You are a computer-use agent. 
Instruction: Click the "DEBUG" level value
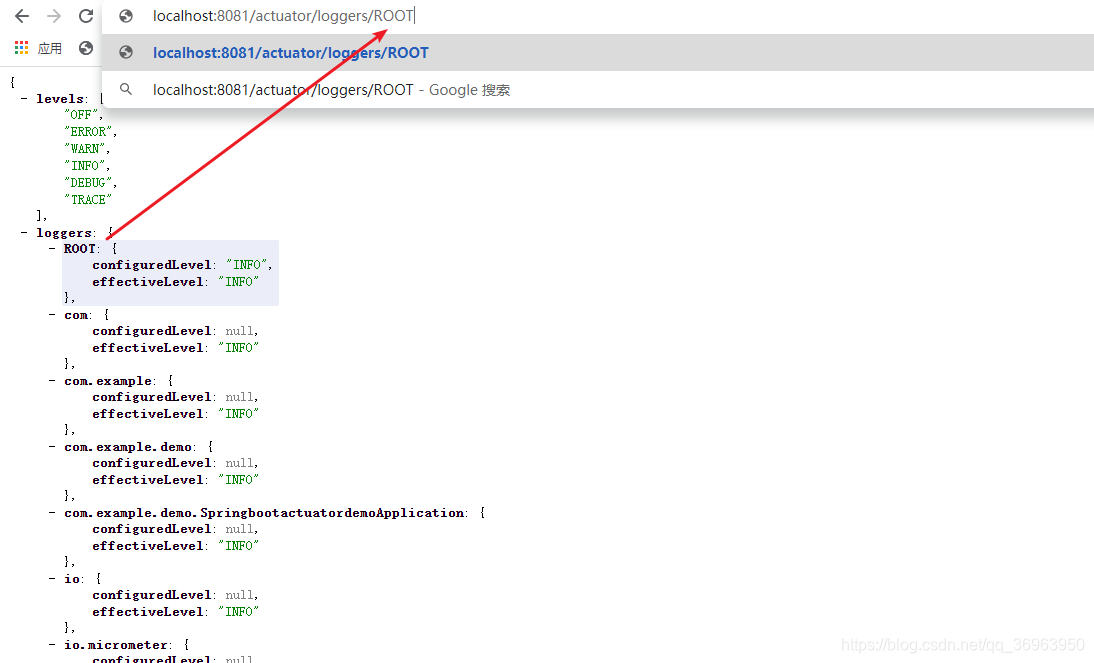pos(88,182)
